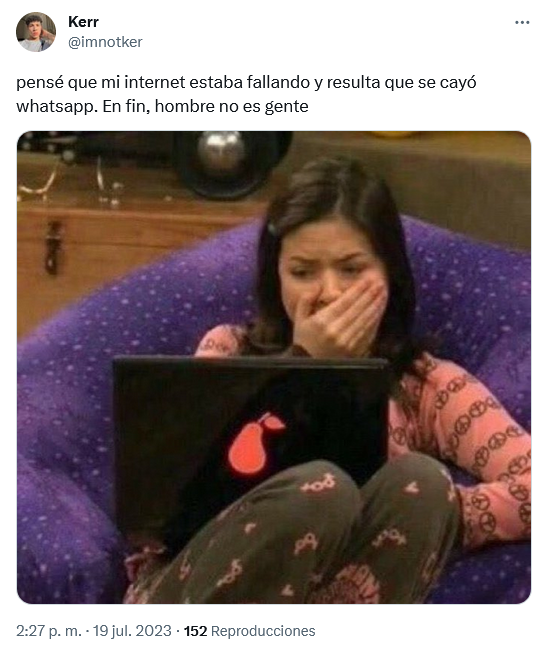This screenshot has width=548, height=649.
Task: Click the phrase hombre no es gente
Action: coord(231,106)
